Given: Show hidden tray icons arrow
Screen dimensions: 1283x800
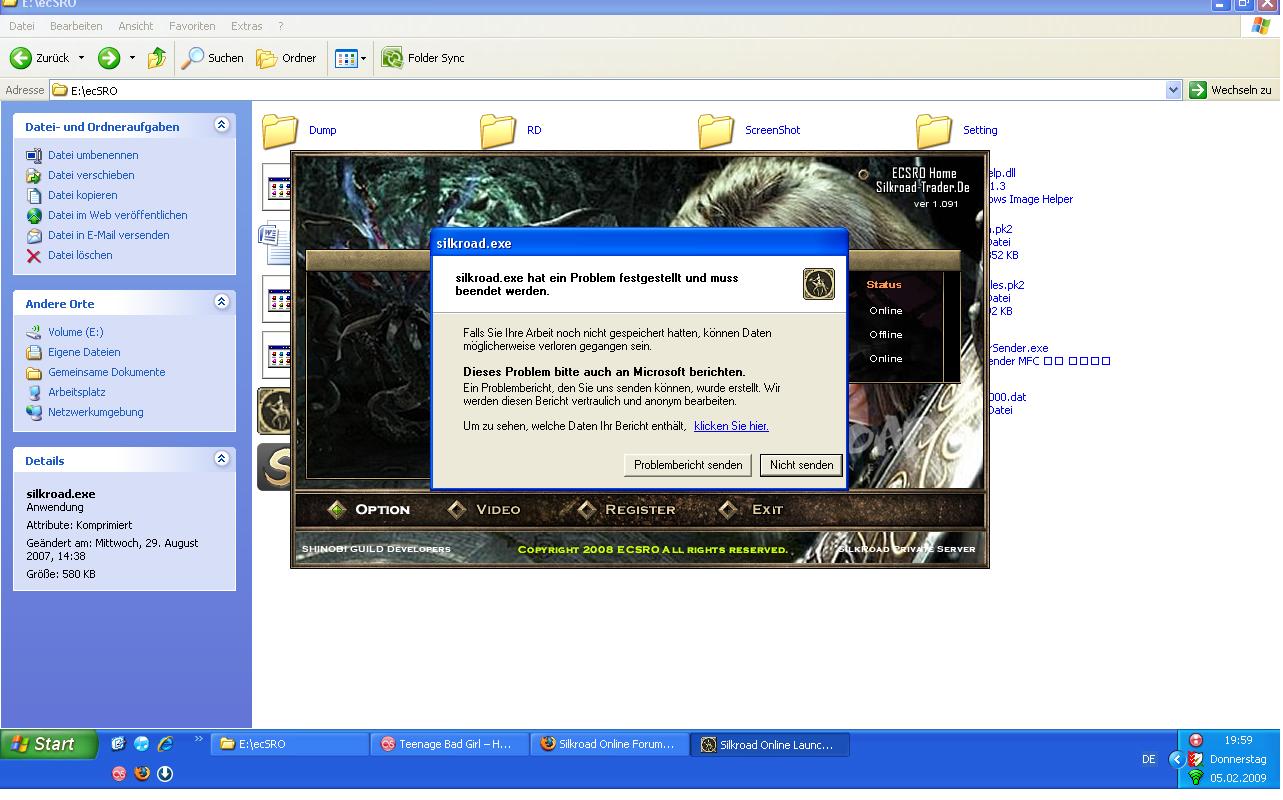Looking at the screenshot, I should 1176,759.
